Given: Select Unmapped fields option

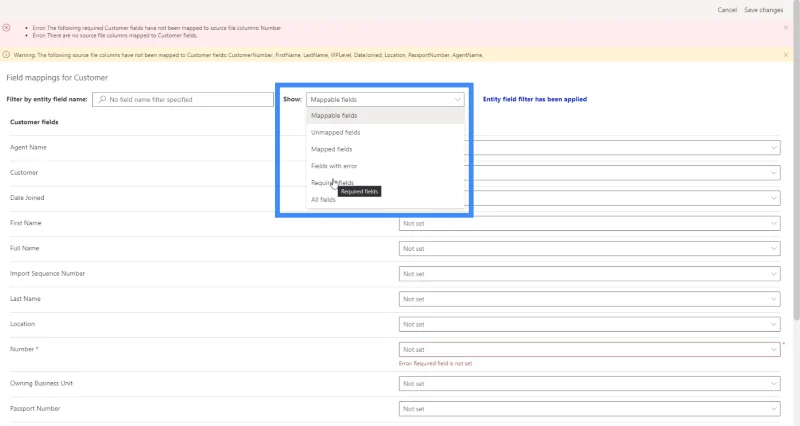Looking at the screenshot, I should click(x=385, y=132).
